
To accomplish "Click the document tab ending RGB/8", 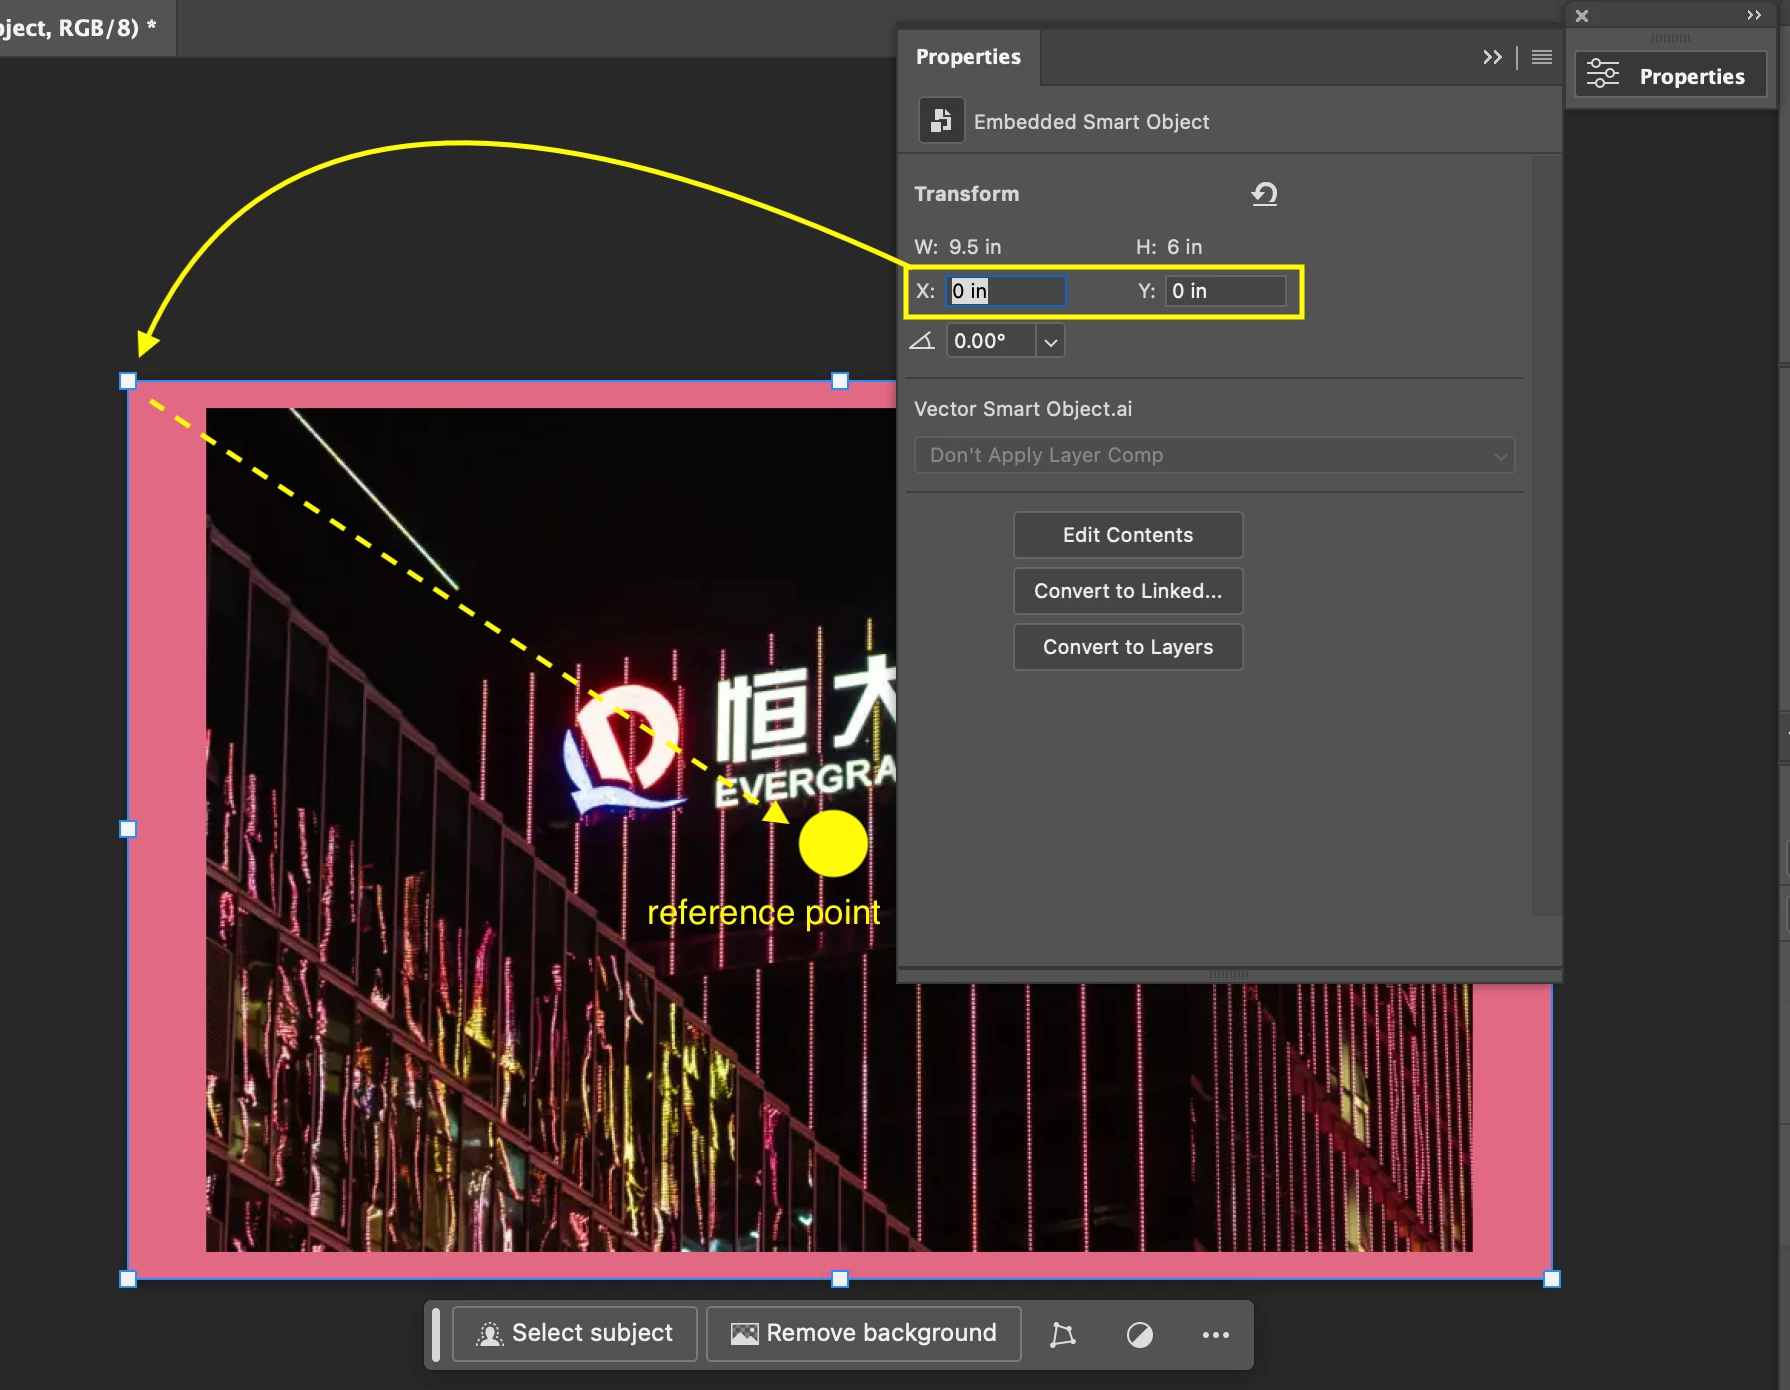I will click(x=86, y=28).
